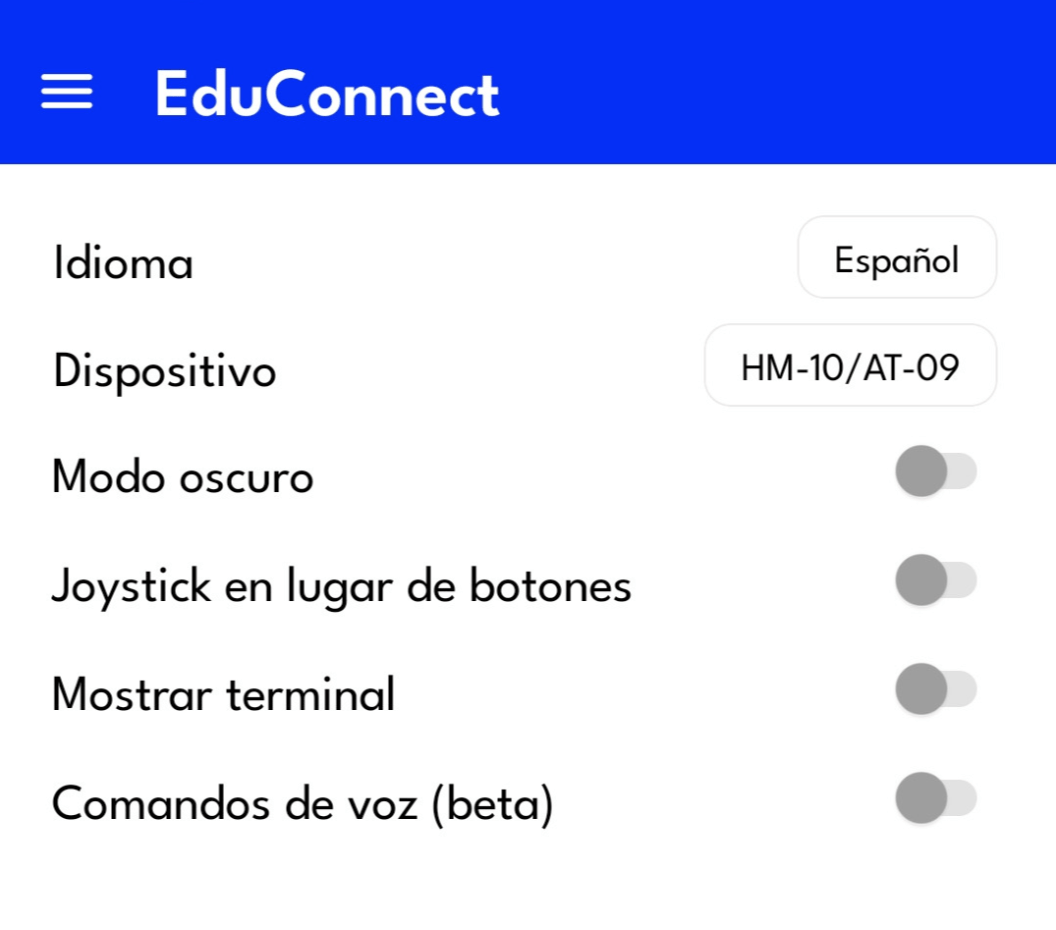
Task: Enable the Modo oscuro switch
Action: [936, 471]
